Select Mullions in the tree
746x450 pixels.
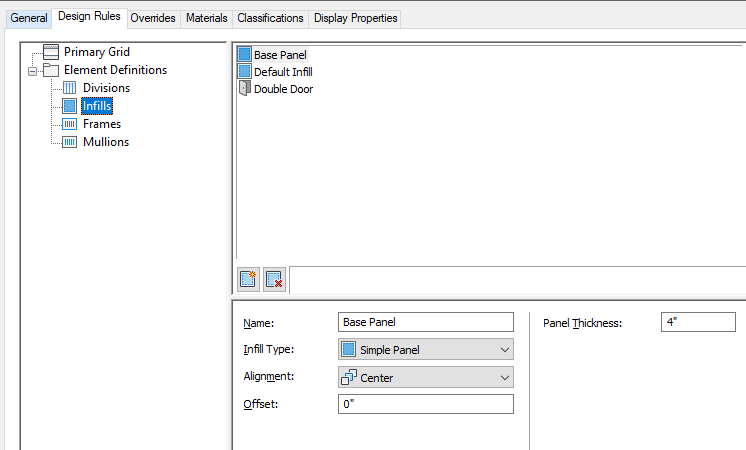point(106,142)
